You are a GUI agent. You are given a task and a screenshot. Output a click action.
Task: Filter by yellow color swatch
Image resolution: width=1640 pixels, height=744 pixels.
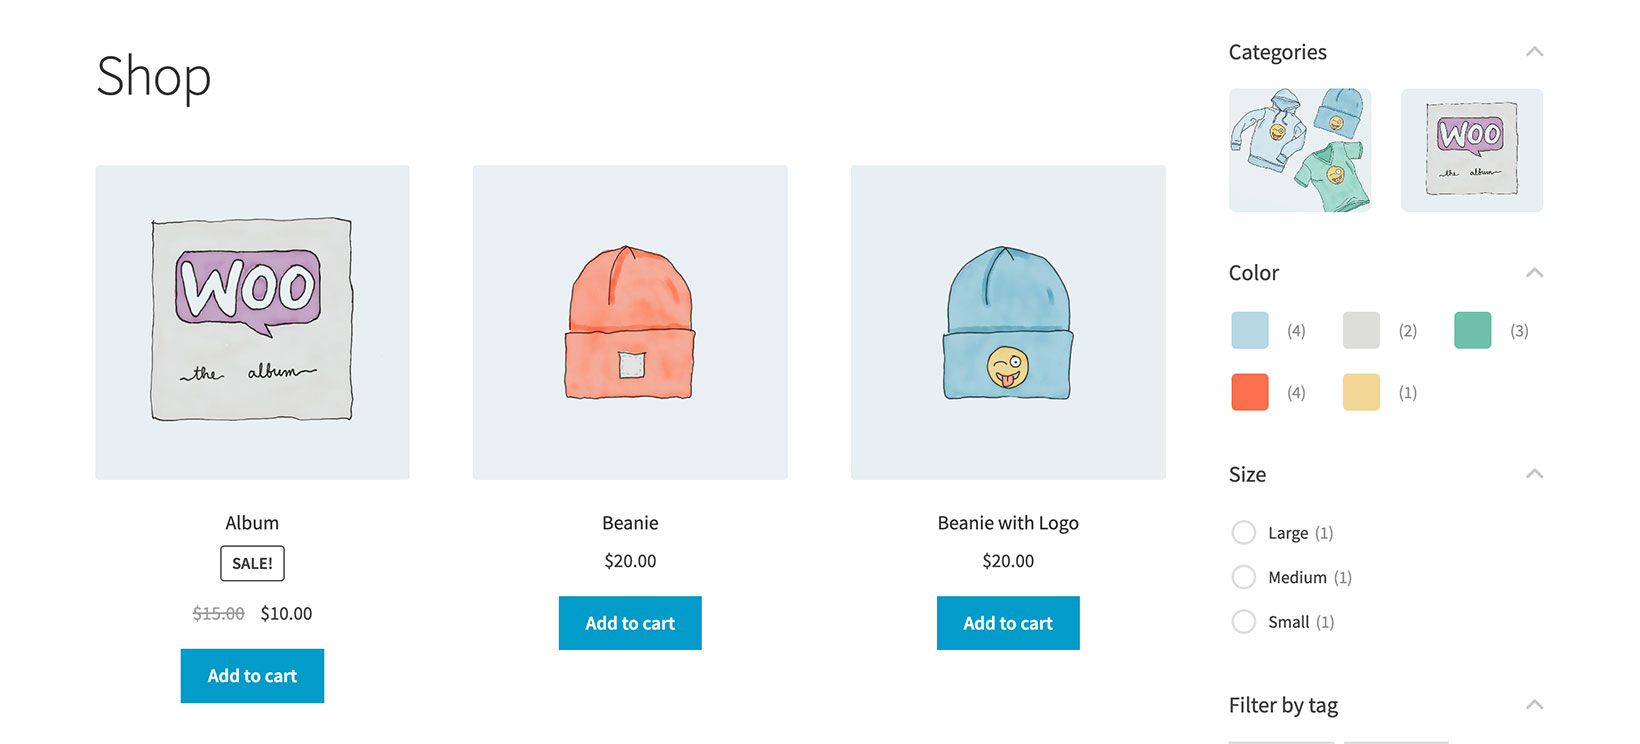click(x=1361, y=392)
